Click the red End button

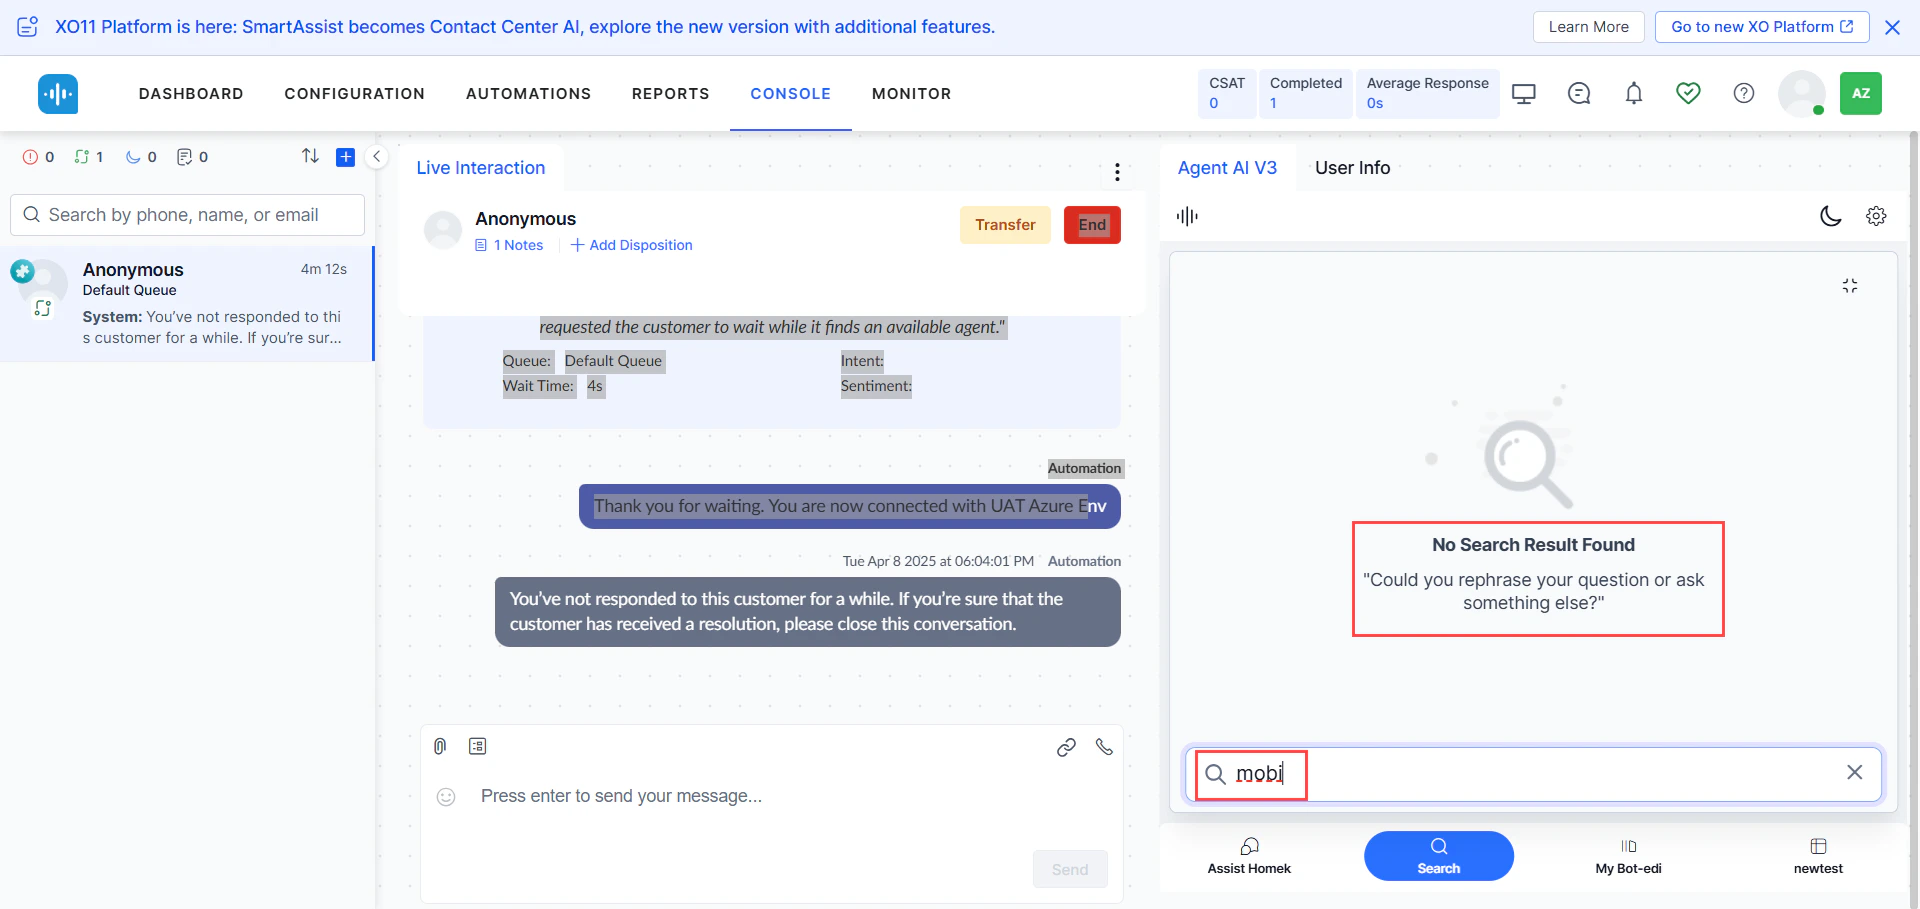[1092, 225]
